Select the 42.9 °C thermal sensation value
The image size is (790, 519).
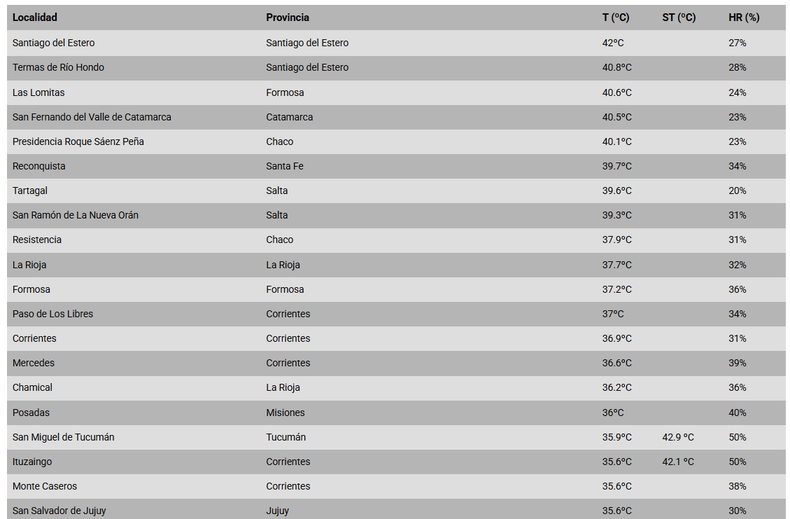coord(678,437)
